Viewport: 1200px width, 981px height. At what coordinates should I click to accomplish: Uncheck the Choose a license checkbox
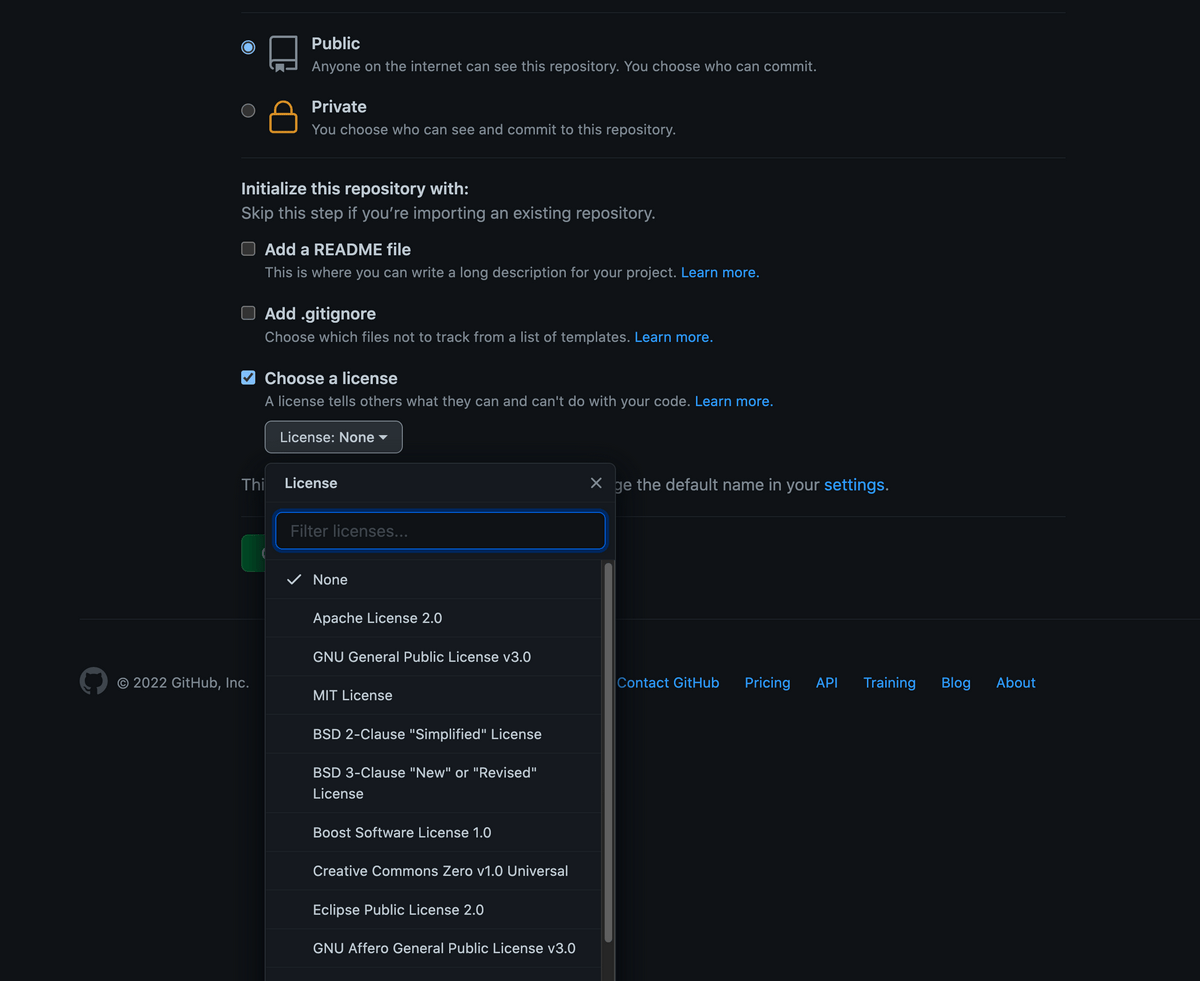coord(248,378)
